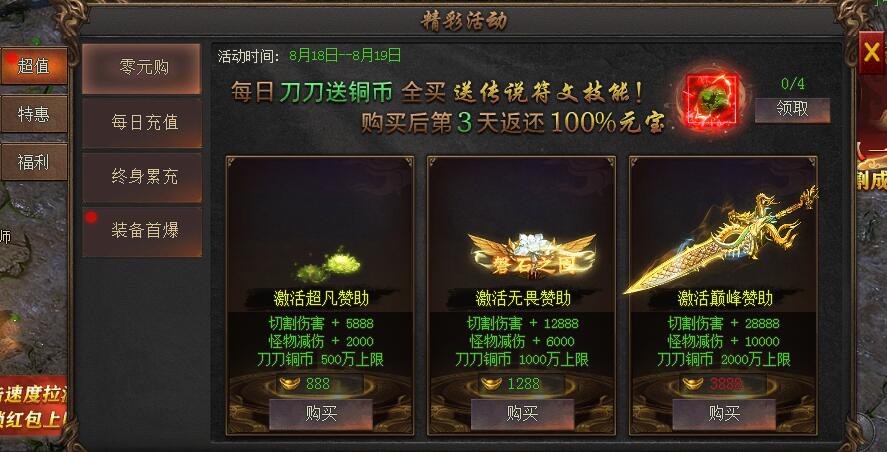Buy the 激活巅峰赞助 package
Screen dimensions: 887x452
724,414
